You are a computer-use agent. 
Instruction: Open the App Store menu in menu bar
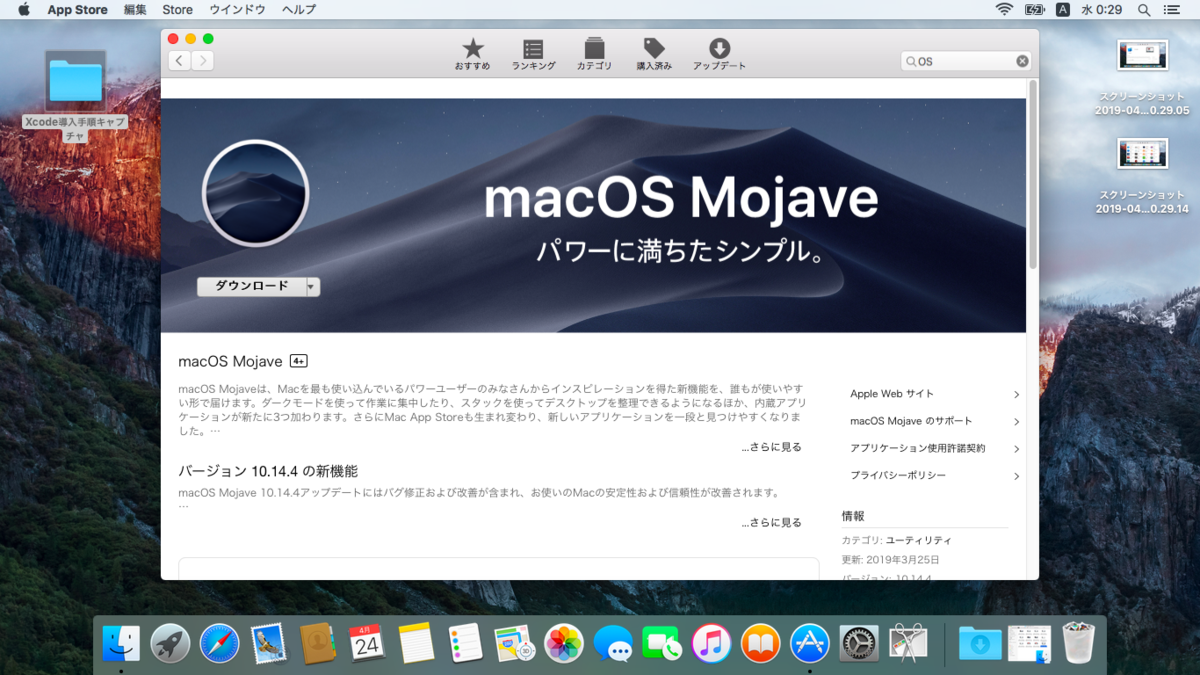[77, 9]
